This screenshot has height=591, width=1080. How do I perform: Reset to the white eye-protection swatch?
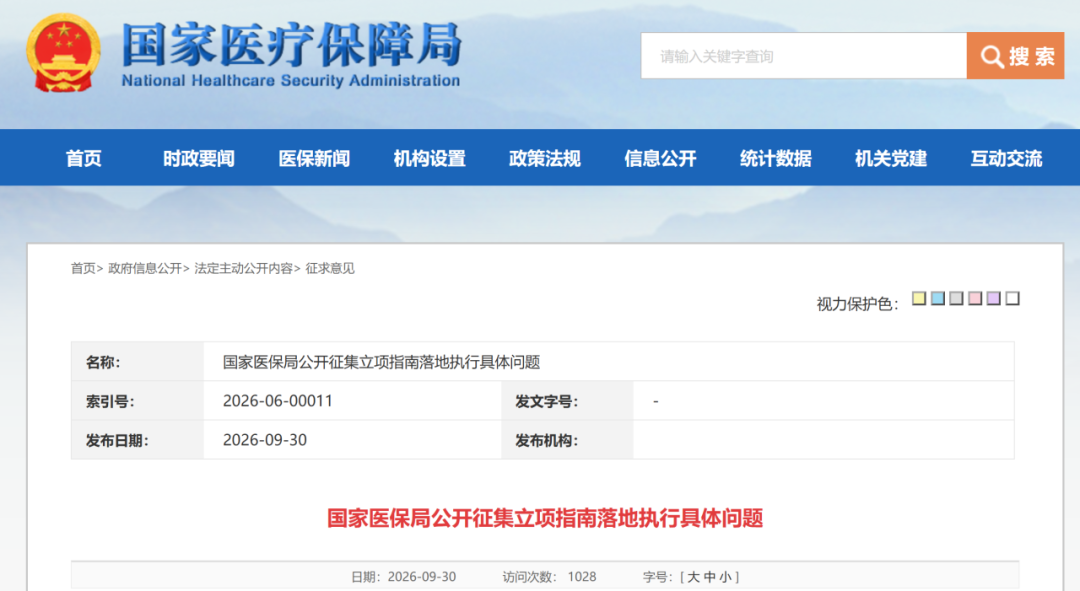pyautogui.click(x=1012, y=298)
